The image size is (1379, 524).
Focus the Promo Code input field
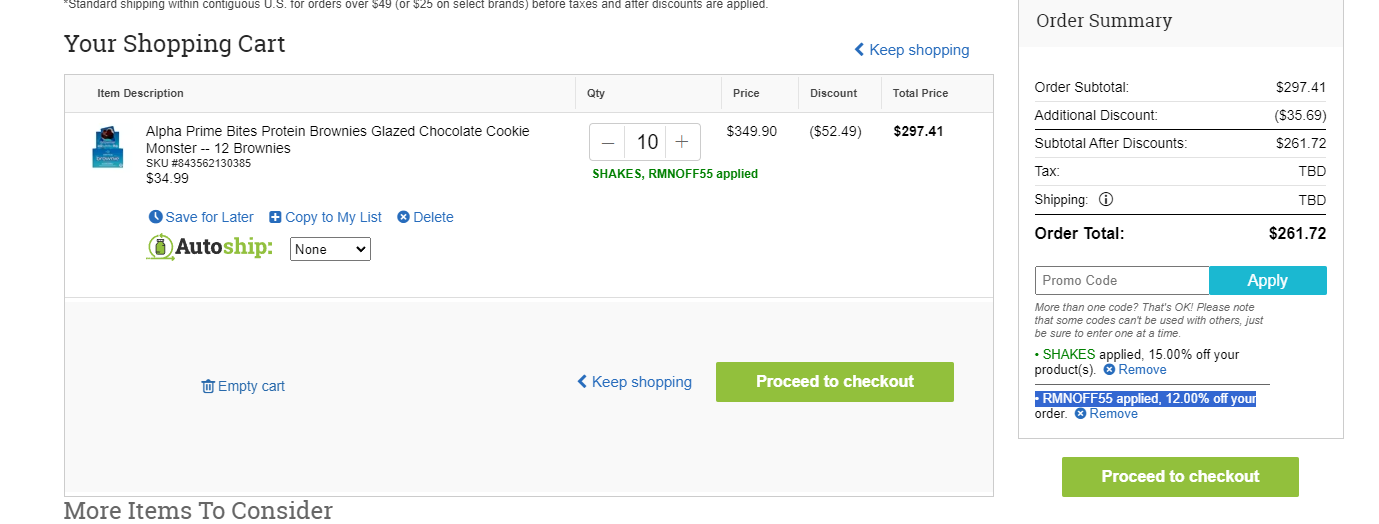pyautogui.click(x=1122, y=280)
